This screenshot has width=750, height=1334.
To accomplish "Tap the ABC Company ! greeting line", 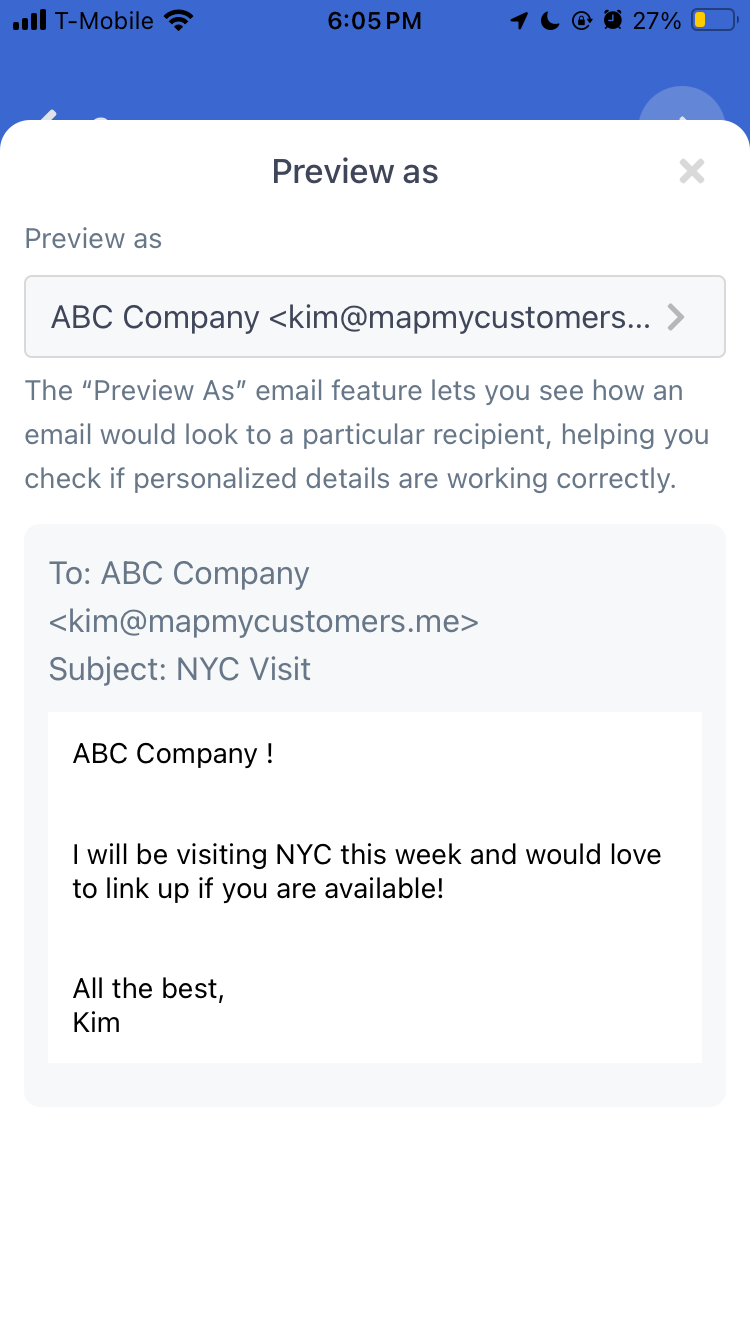I will (x=173, y=753).
